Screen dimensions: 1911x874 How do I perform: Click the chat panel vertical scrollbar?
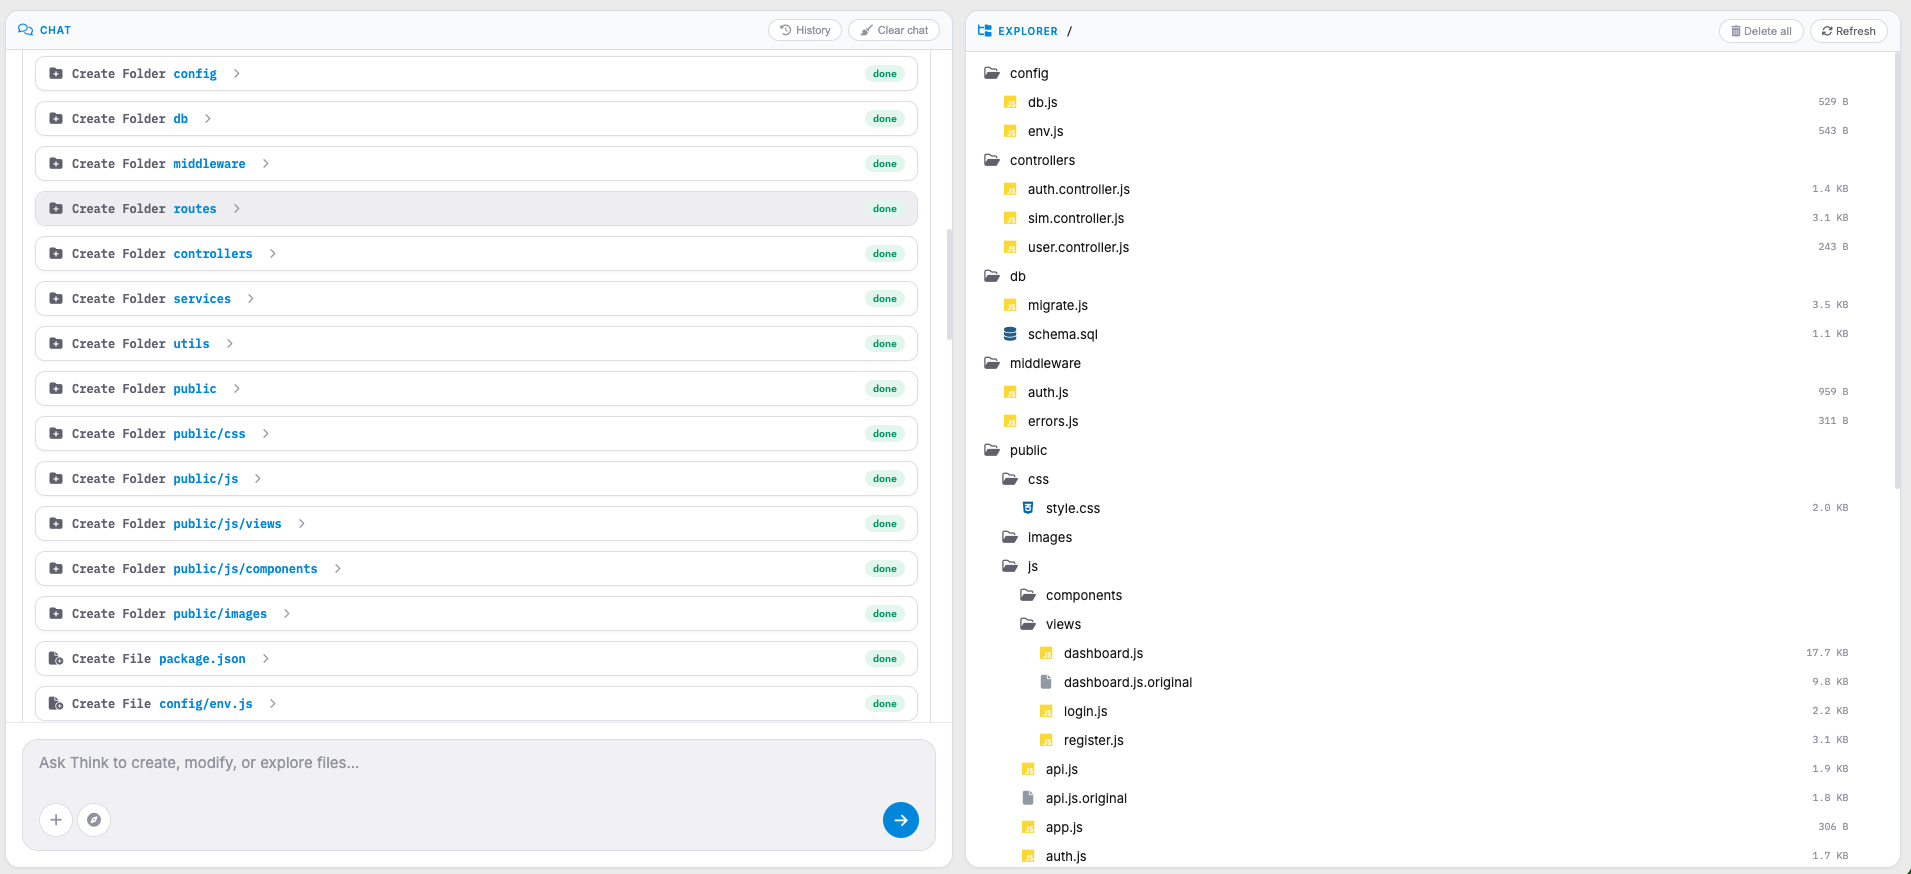949,284
